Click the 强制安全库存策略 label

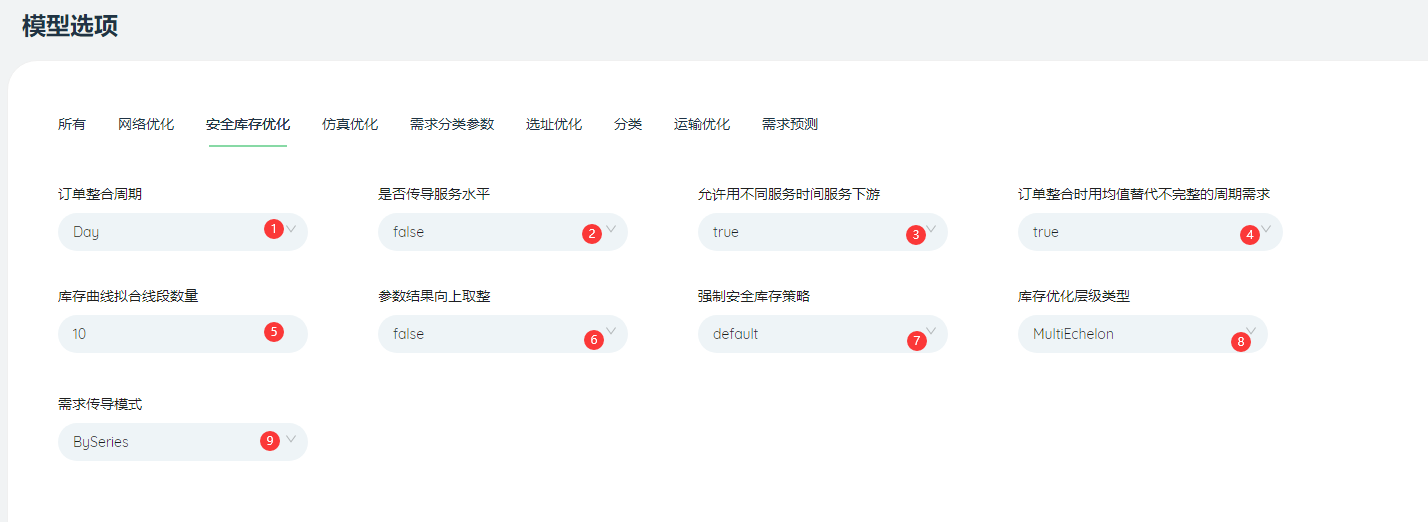[x=754, y=297]
